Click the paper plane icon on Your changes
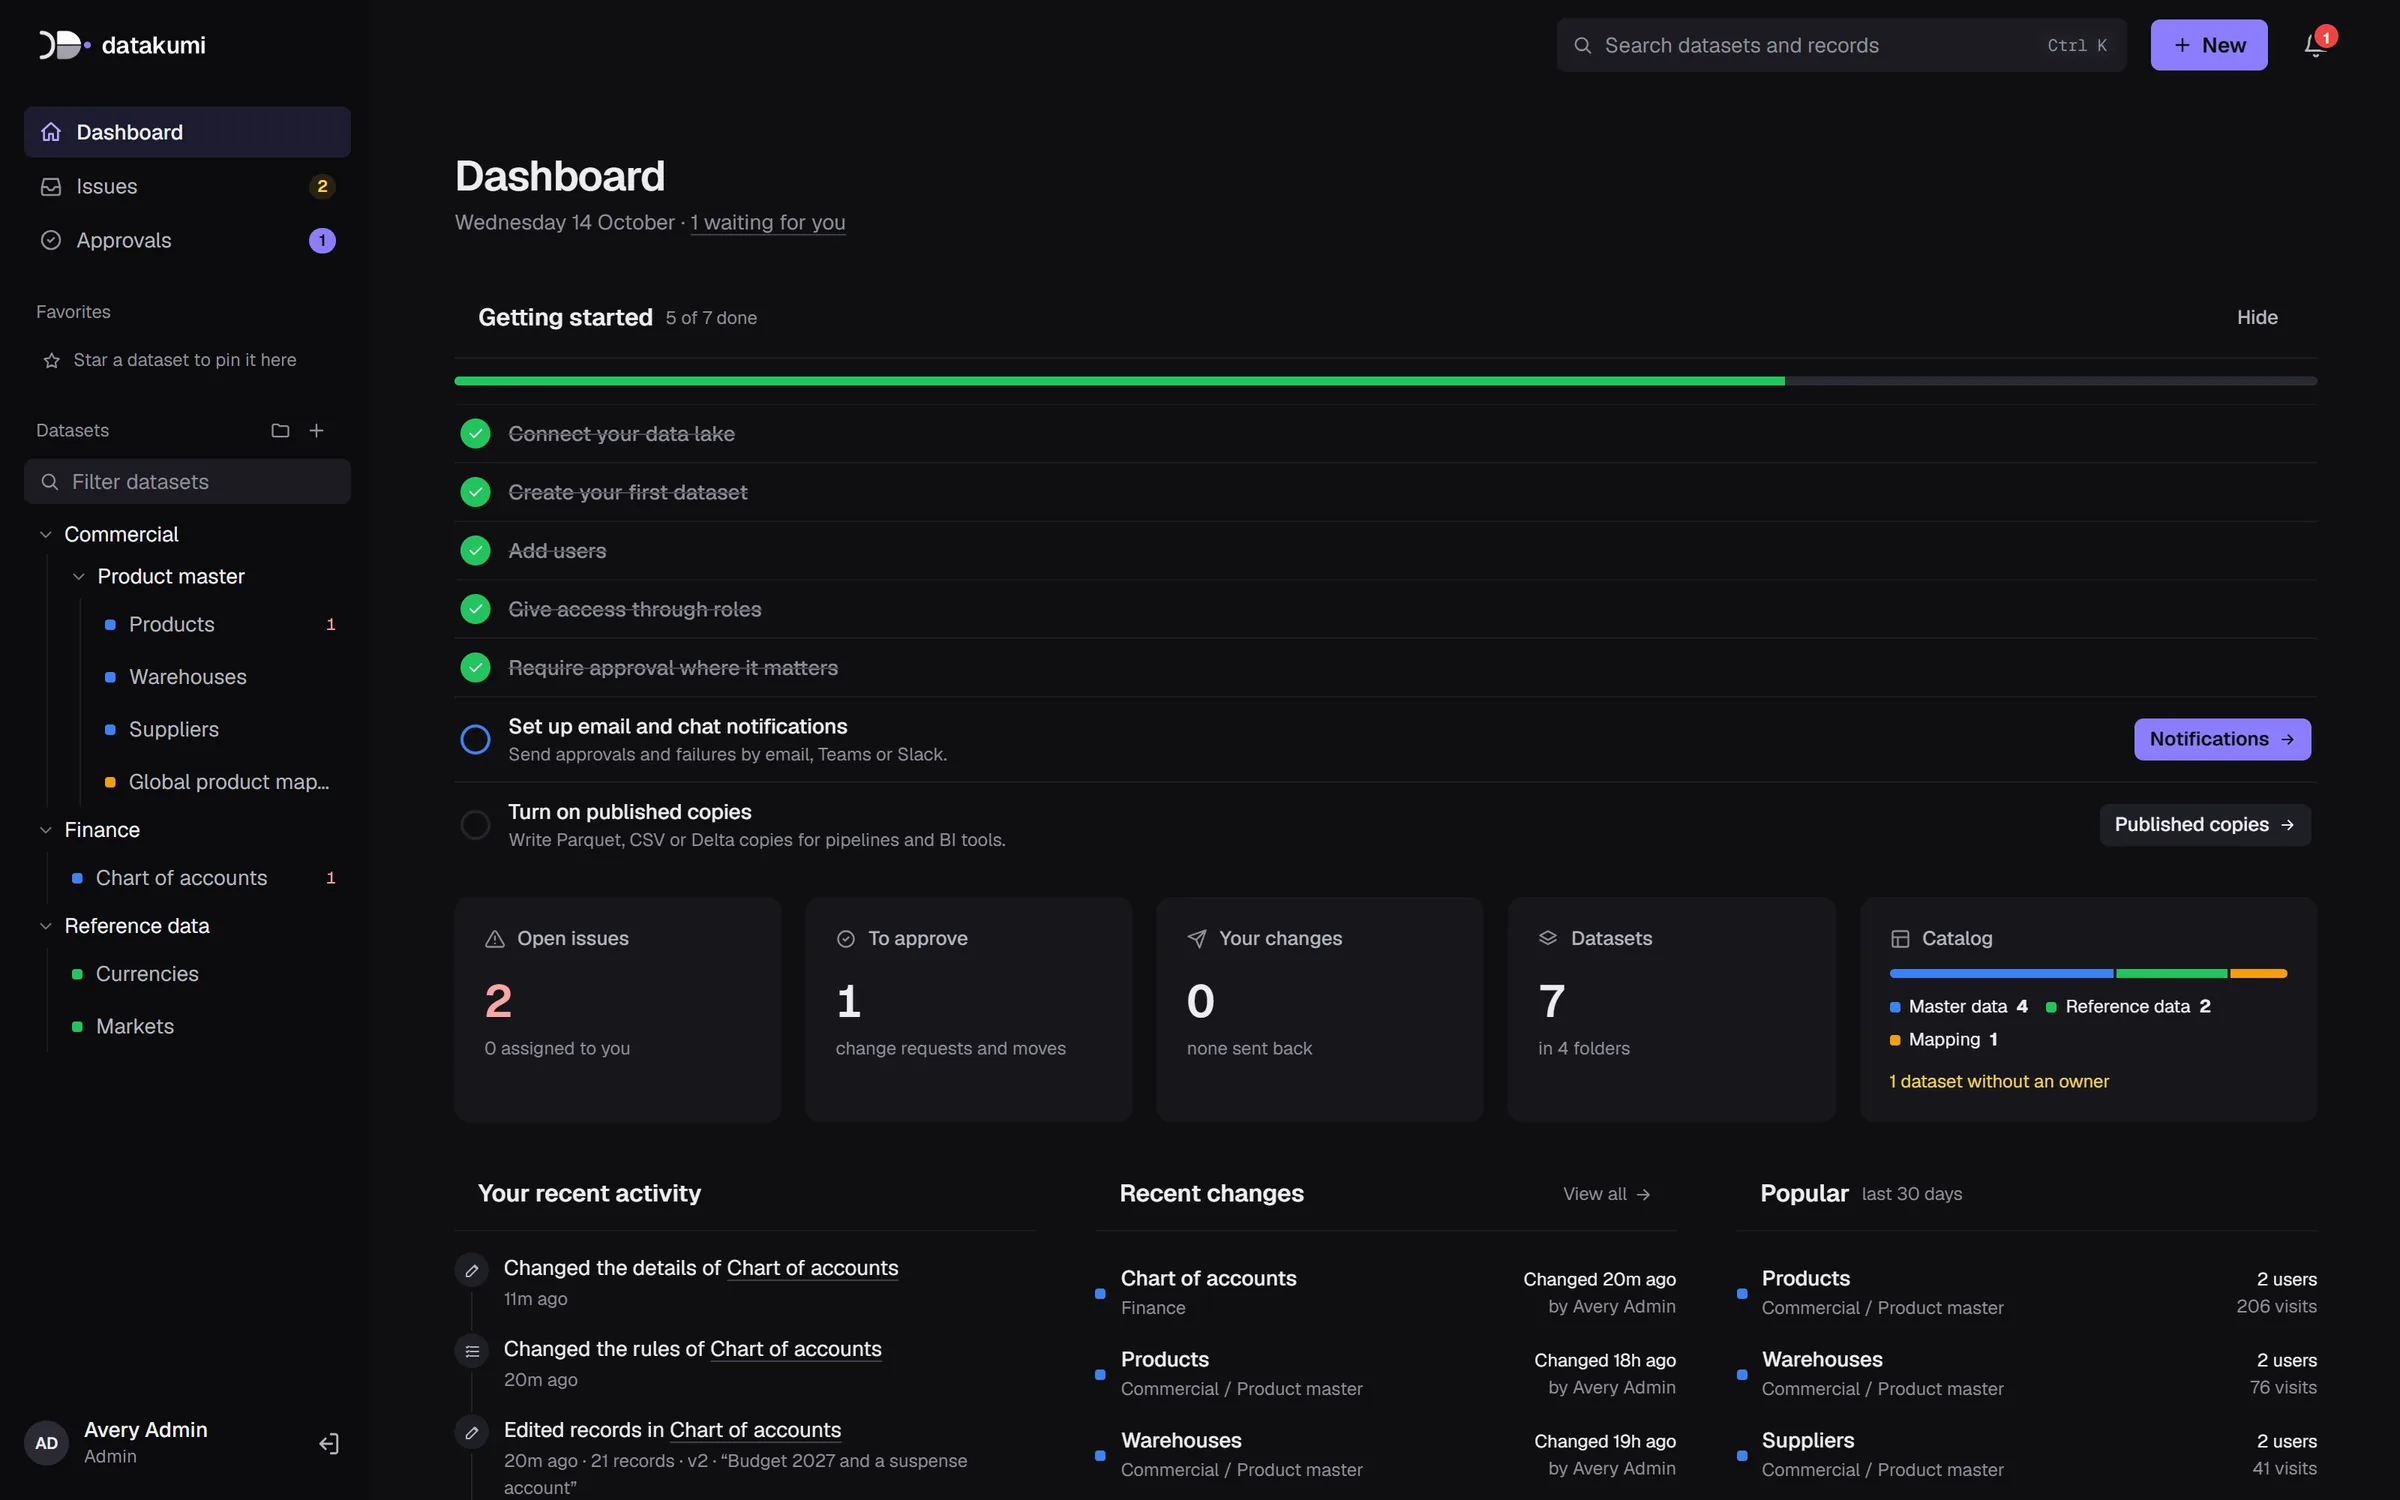This screenshot has height=1500, width=2400. (x=1197, y=938)
